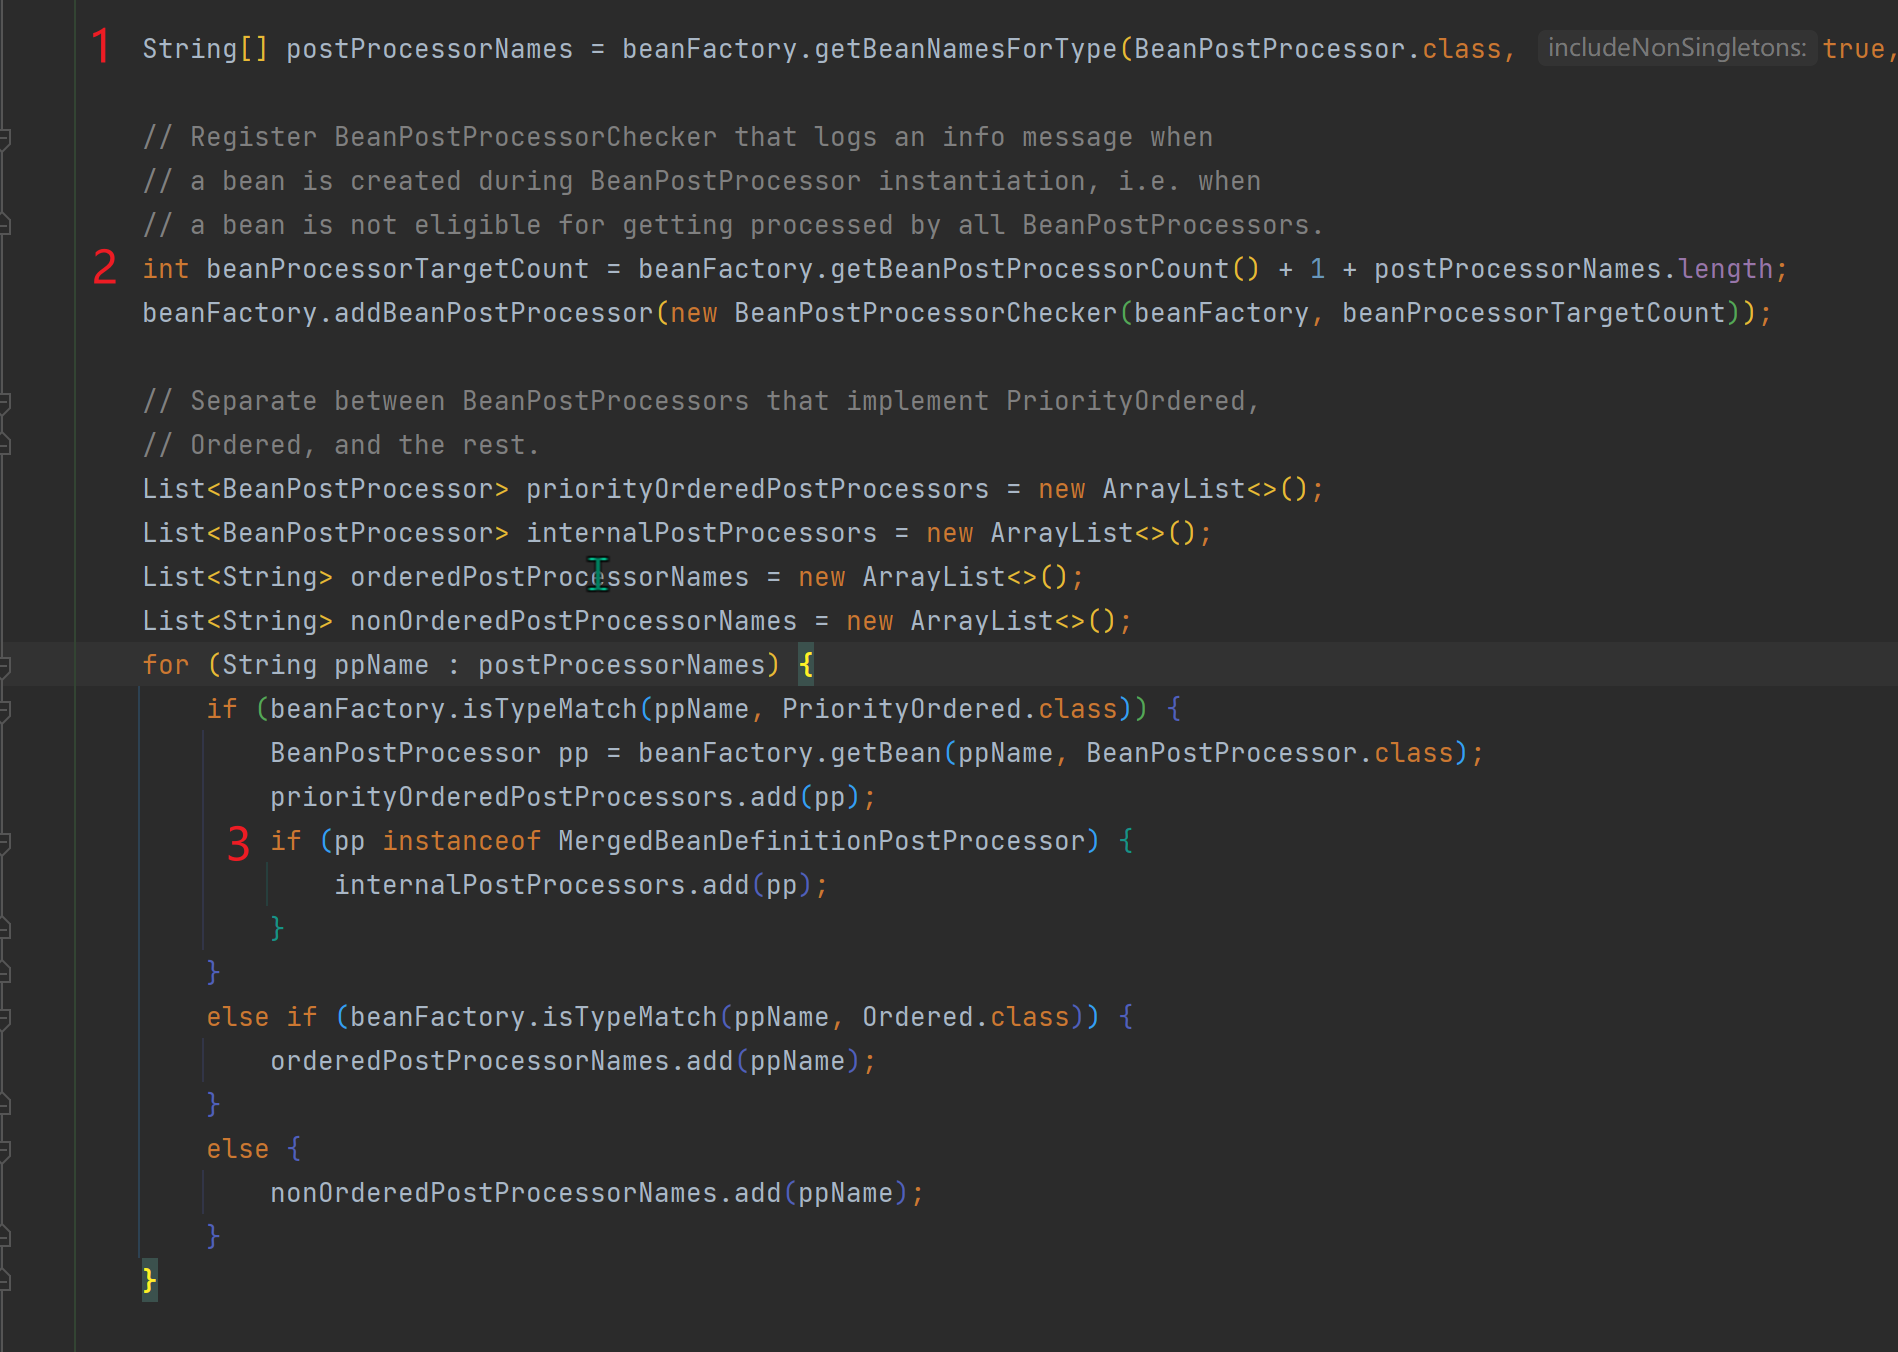Click the highlighted opening brace of the for loop
1898x1352 pixels.
pyautogui.click(x=806, y=665)
